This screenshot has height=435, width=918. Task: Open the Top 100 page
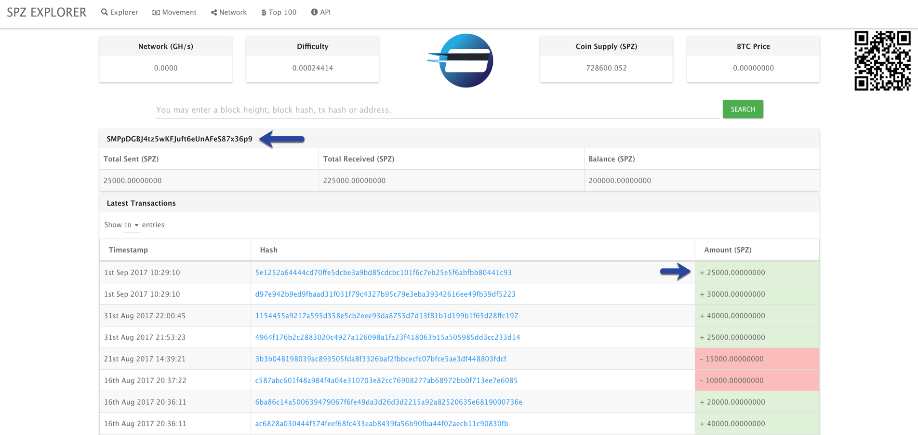pyautogui.click(x=284, y=13)
